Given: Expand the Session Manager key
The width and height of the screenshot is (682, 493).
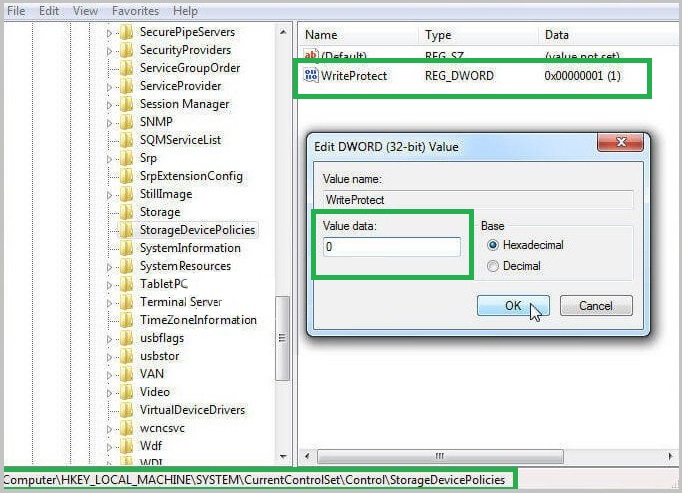Looking at the screenshot, I should 109,105.
